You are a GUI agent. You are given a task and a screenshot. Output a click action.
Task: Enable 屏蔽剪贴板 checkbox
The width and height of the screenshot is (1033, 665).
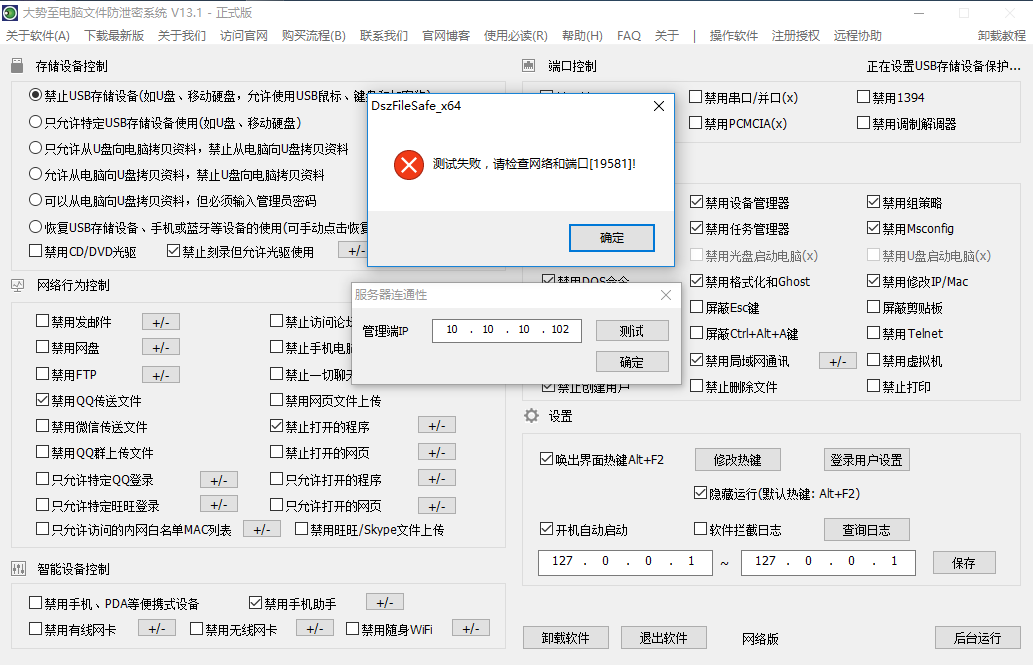tap(874, 307)
